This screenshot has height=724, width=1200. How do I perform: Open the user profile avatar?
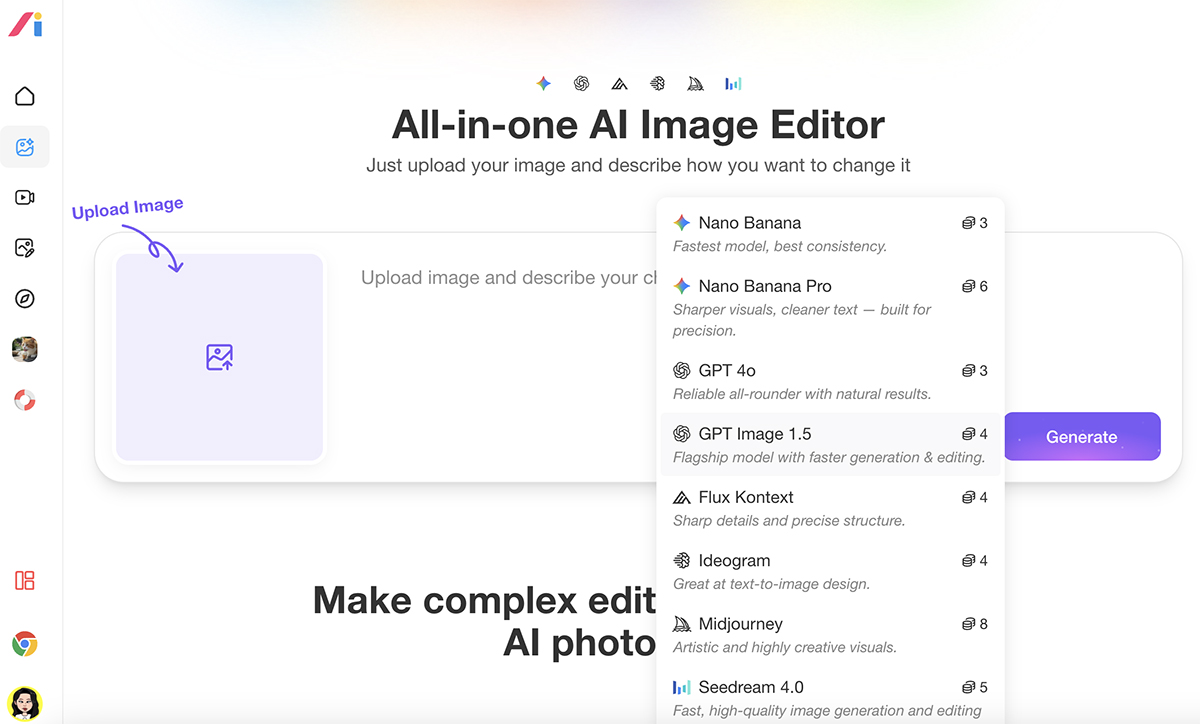pyautogui.click(x=25, y=702)
